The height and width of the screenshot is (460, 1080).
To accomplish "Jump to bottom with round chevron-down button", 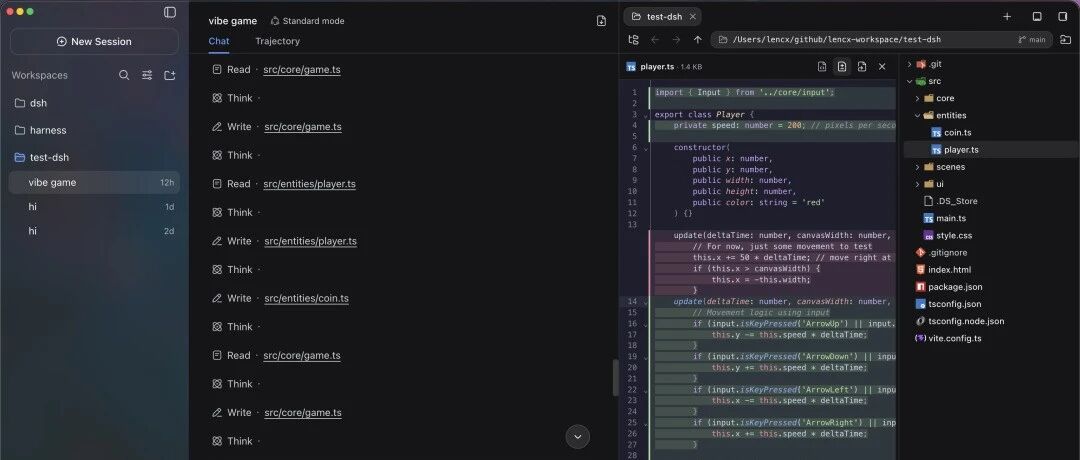I will (578, 437).
